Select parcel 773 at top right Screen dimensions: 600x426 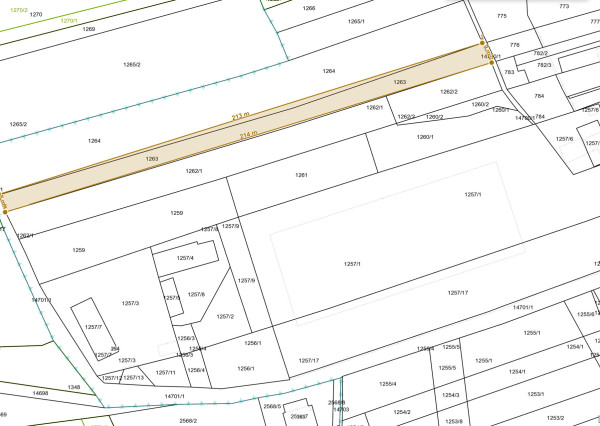(563, 6)
